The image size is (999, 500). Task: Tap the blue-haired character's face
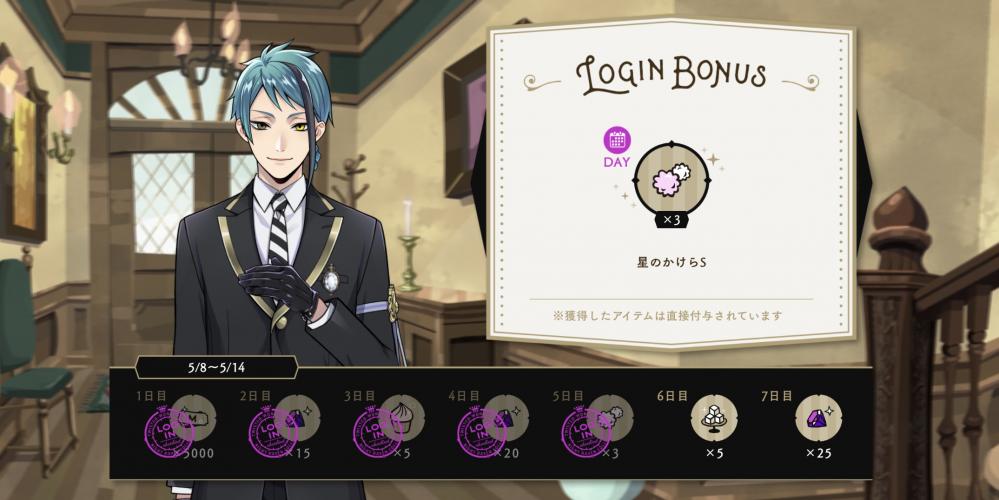point(276,136)
